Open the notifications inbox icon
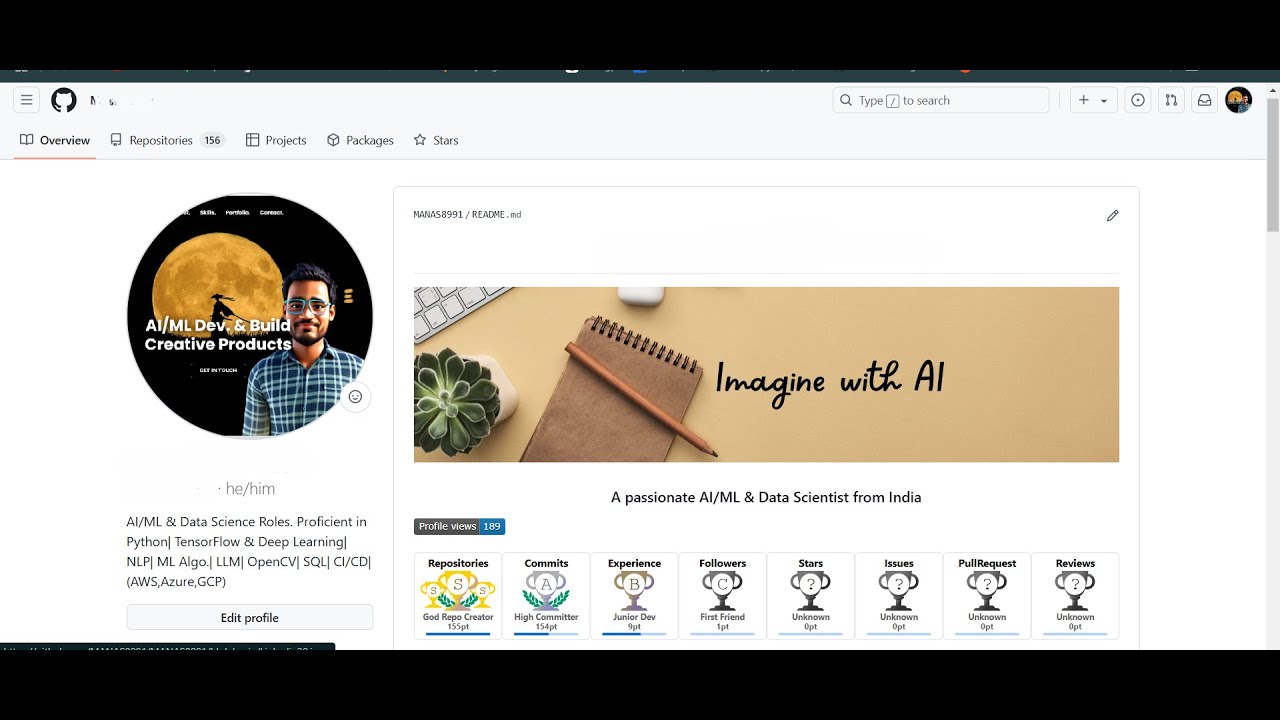 1205,100
